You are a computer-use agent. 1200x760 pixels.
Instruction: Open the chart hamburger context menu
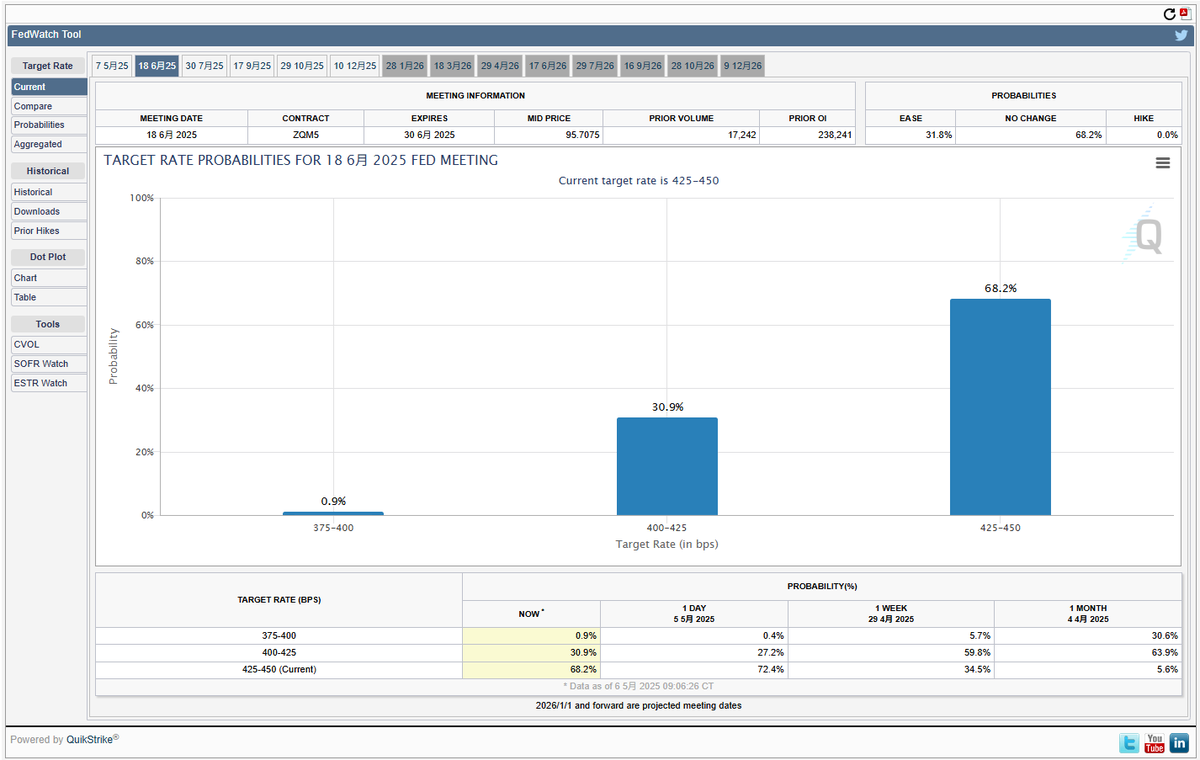(1162, 163)
